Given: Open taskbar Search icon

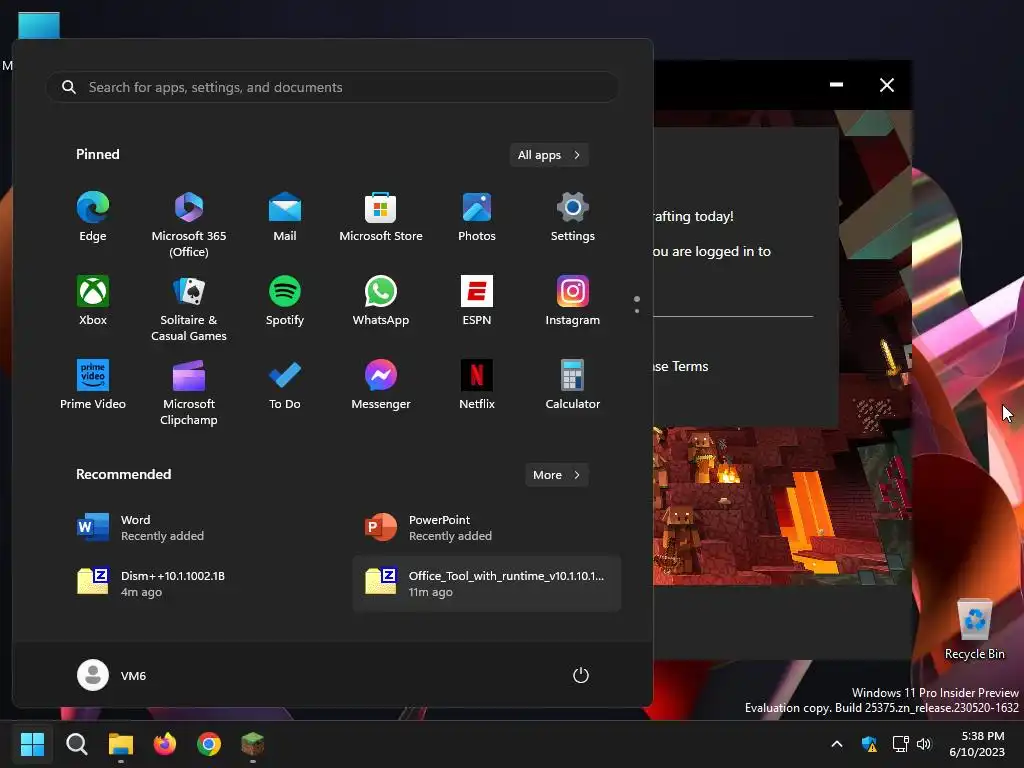Looking at the screenshot, I should pyautogui.click(x=76, y=744).
